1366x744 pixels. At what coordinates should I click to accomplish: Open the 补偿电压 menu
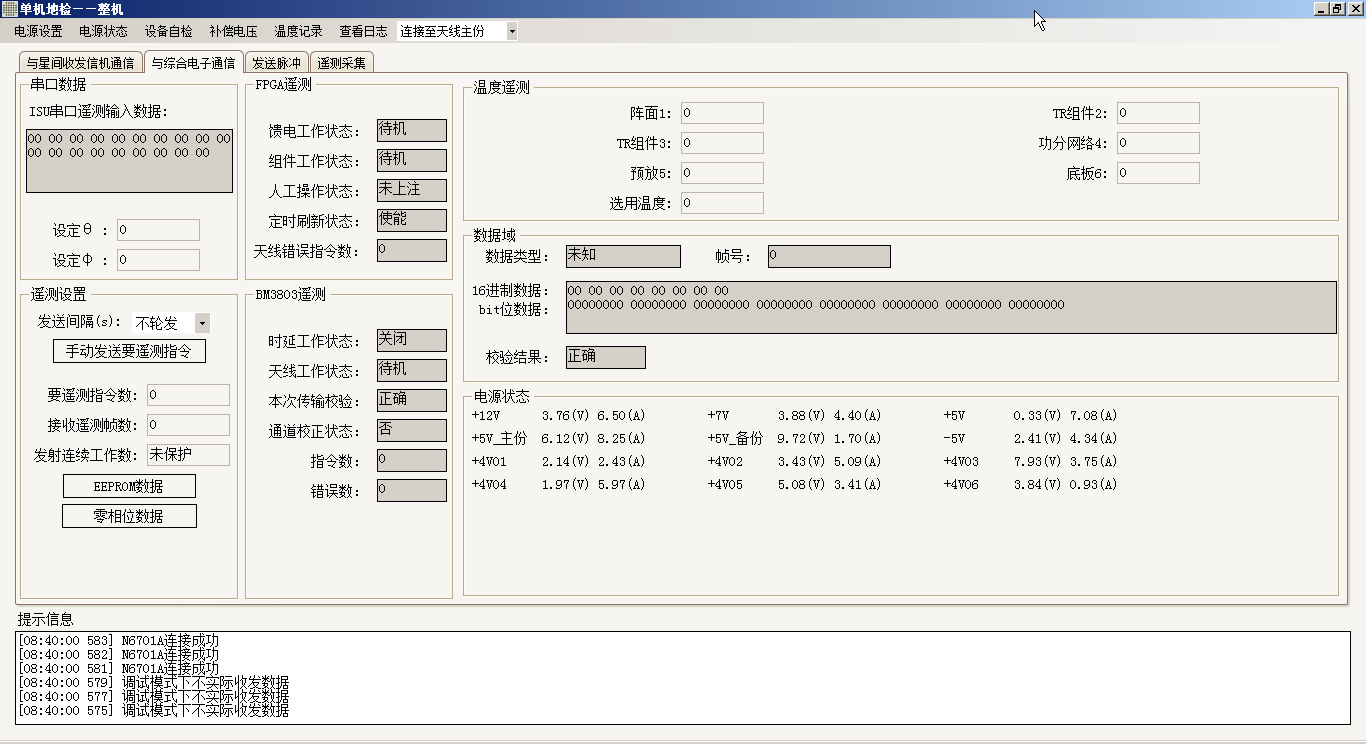click(233, 31)
